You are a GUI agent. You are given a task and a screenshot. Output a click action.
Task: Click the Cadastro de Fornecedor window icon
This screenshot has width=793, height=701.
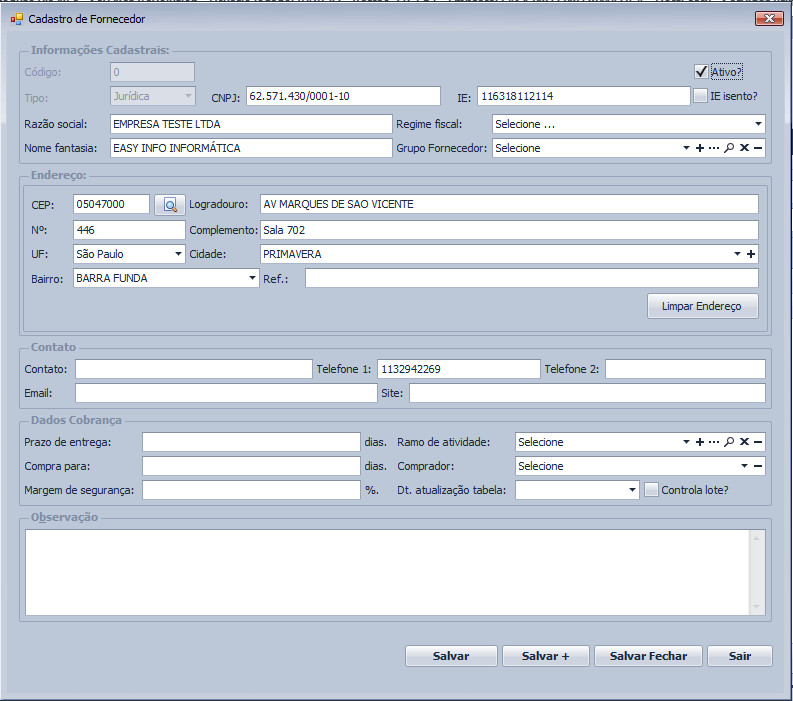click(17, 19)
